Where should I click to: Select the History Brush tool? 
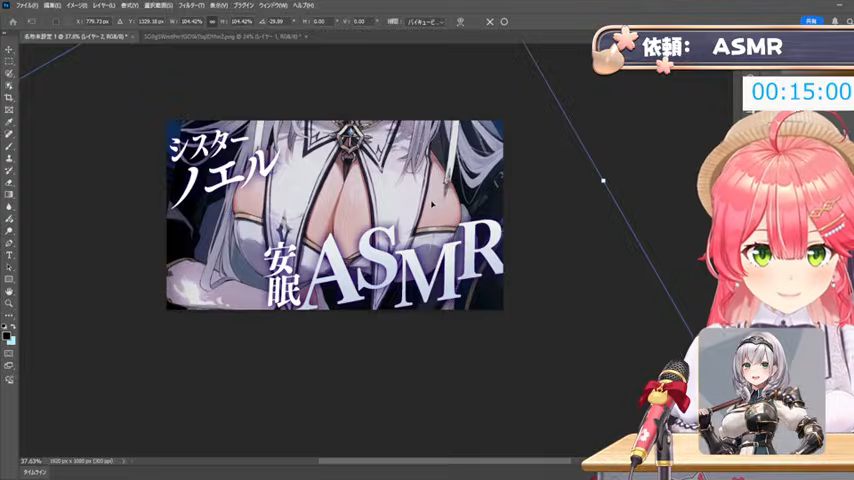point(9,171)
